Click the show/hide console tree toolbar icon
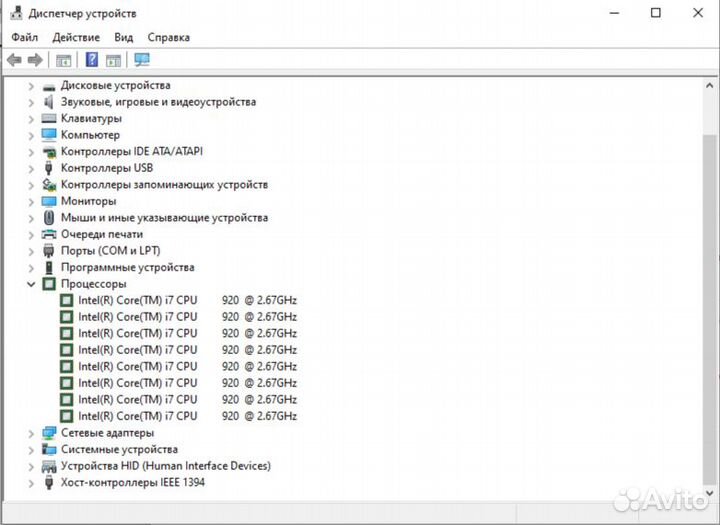This screenshot has height=525, width=720. [x=63, y=60]
